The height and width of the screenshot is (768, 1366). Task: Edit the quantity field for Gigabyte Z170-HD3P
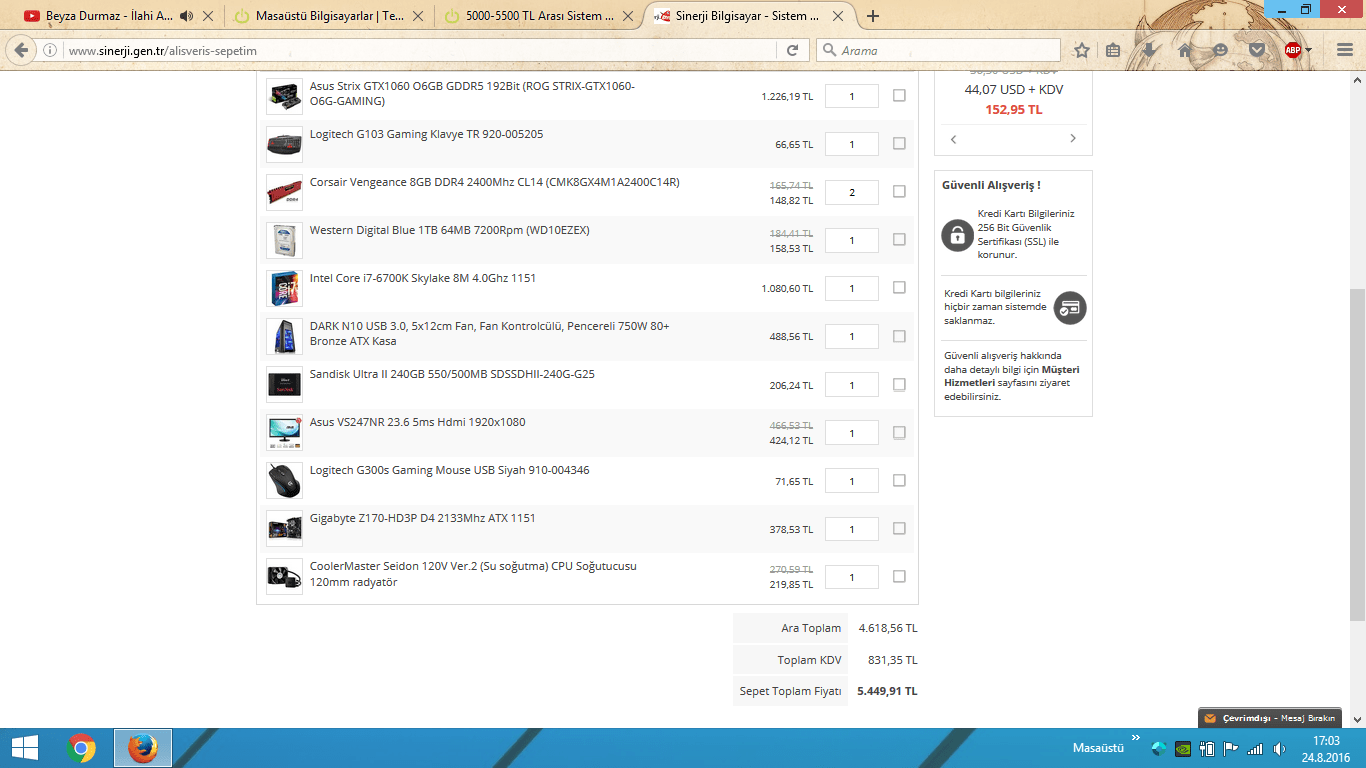[x=852, y=529]
